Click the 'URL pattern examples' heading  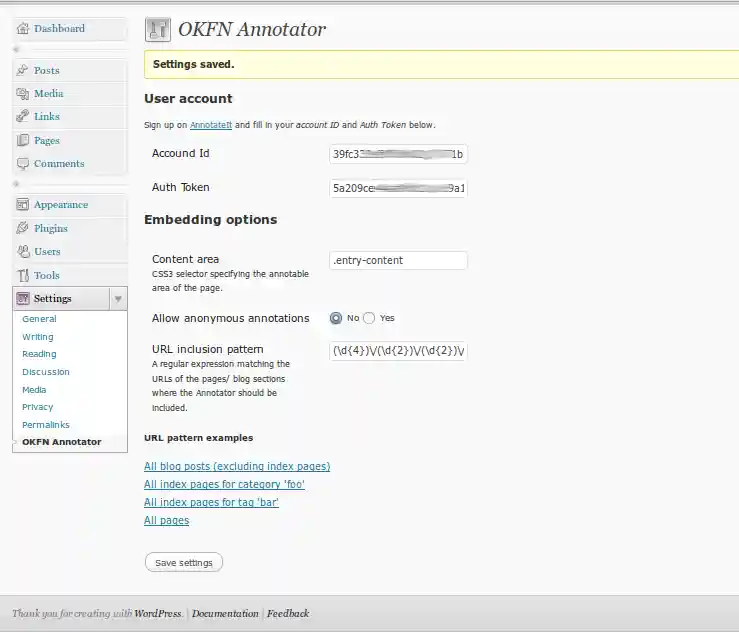tap(198, 438)
